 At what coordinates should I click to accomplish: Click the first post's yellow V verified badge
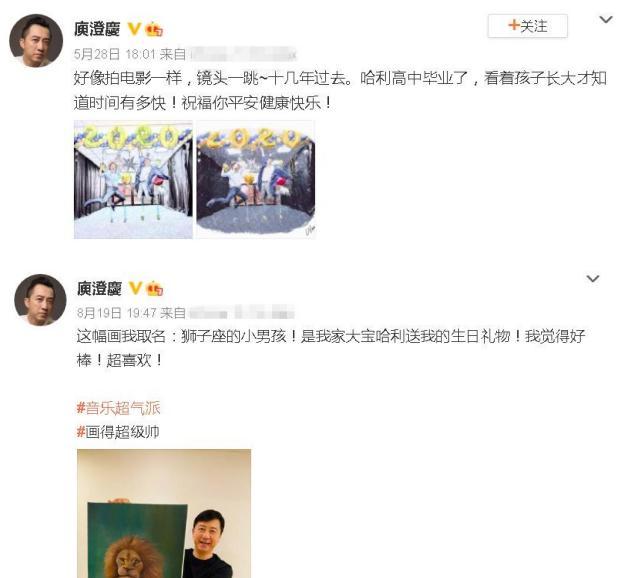click(x=135, y=29)
